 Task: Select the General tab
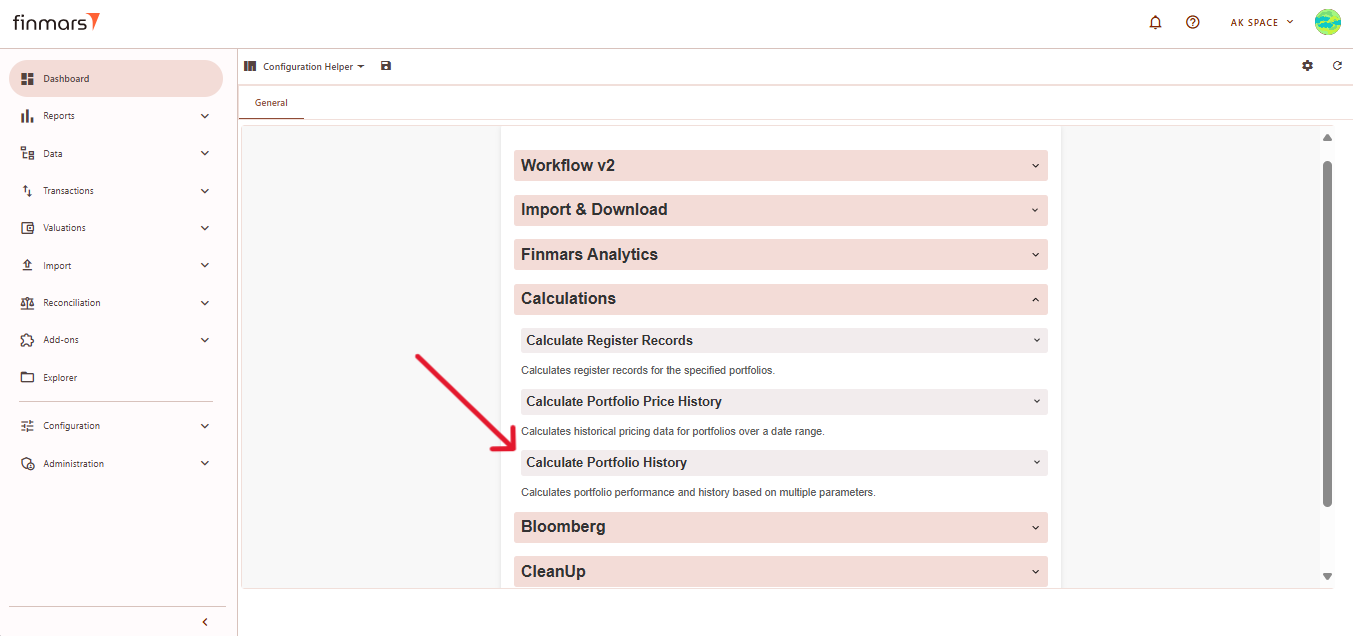(x=271, y=103)
